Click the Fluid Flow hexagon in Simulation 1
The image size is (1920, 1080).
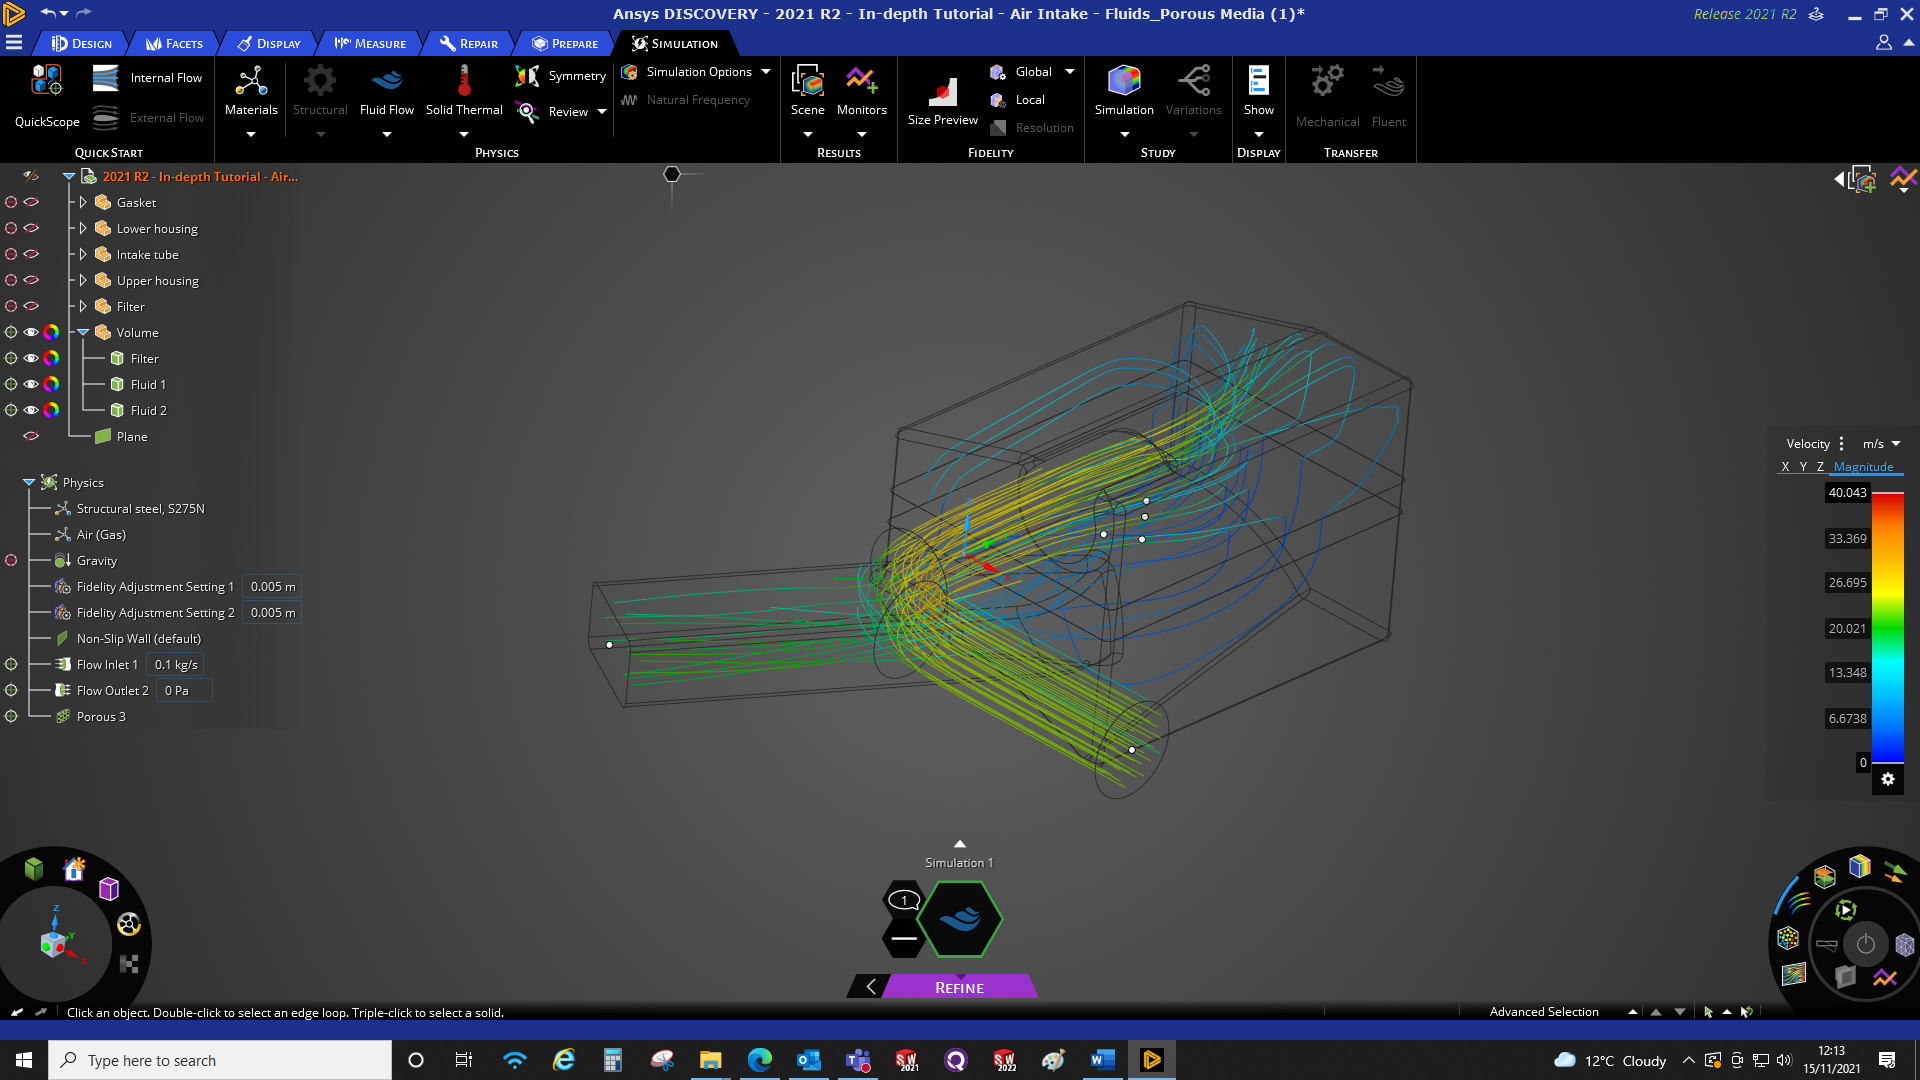(x=960, y=919)
